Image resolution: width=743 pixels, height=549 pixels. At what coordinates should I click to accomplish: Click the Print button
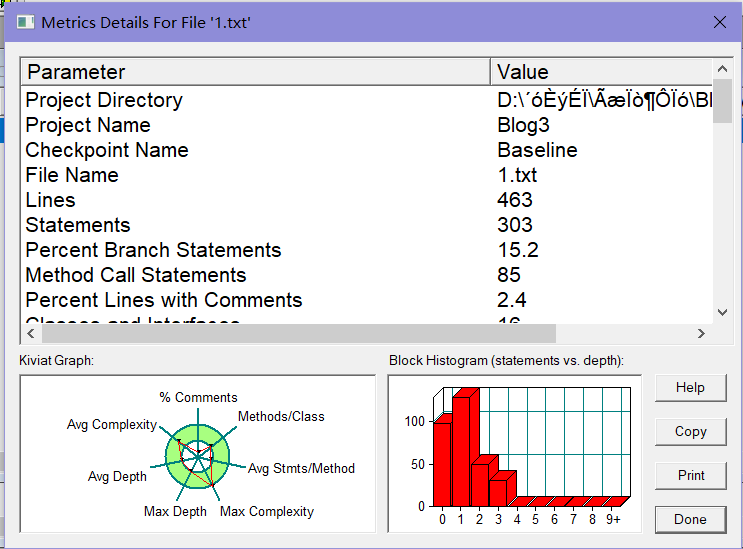click(x=690, y=476)
